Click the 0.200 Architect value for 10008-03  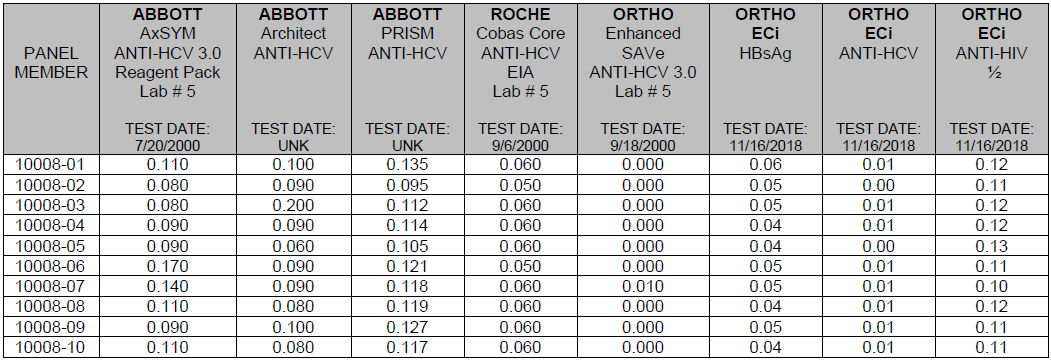click(294, 205)
